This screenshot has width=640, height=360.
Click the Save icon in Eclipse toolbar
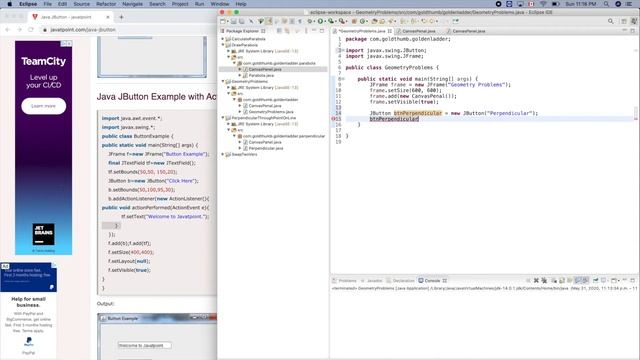point(233,21)
